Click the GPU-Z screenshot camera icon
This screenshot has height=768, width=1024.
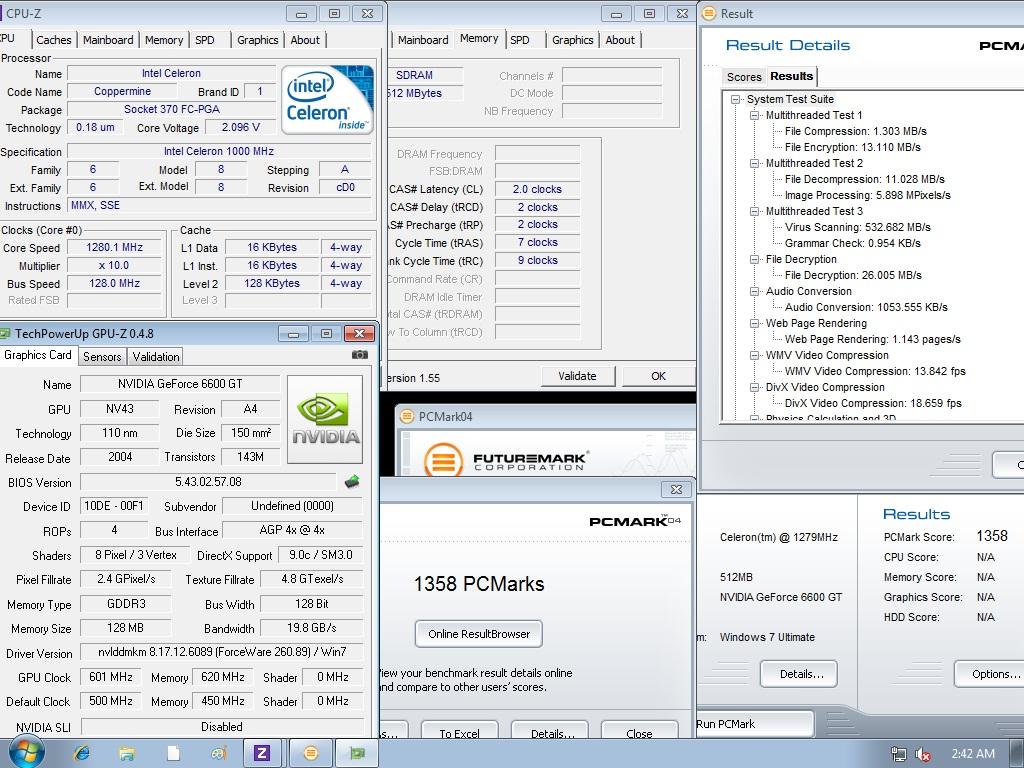[x=359, y=355]
